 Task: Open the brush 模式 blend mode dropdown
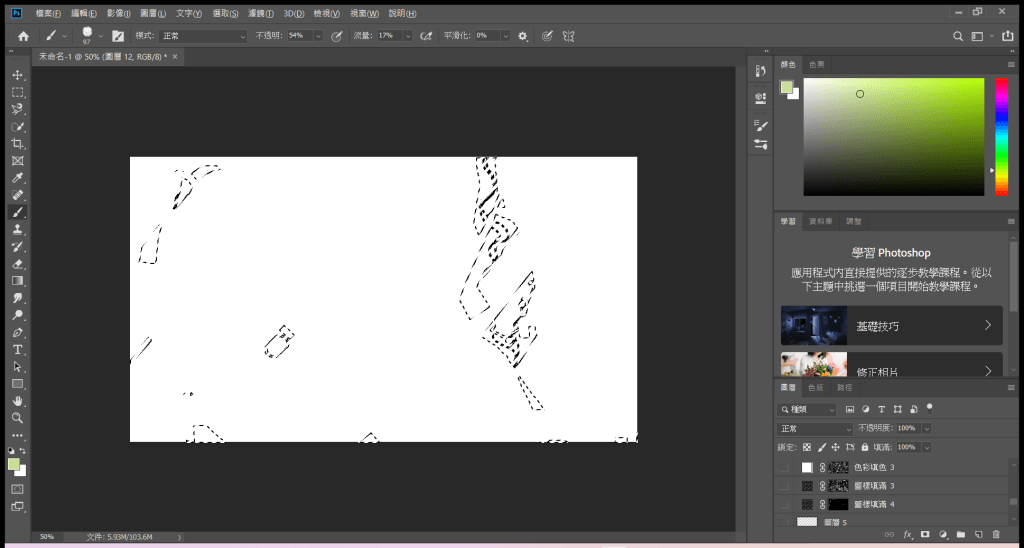pyautogui.click(x=203, y=35)
